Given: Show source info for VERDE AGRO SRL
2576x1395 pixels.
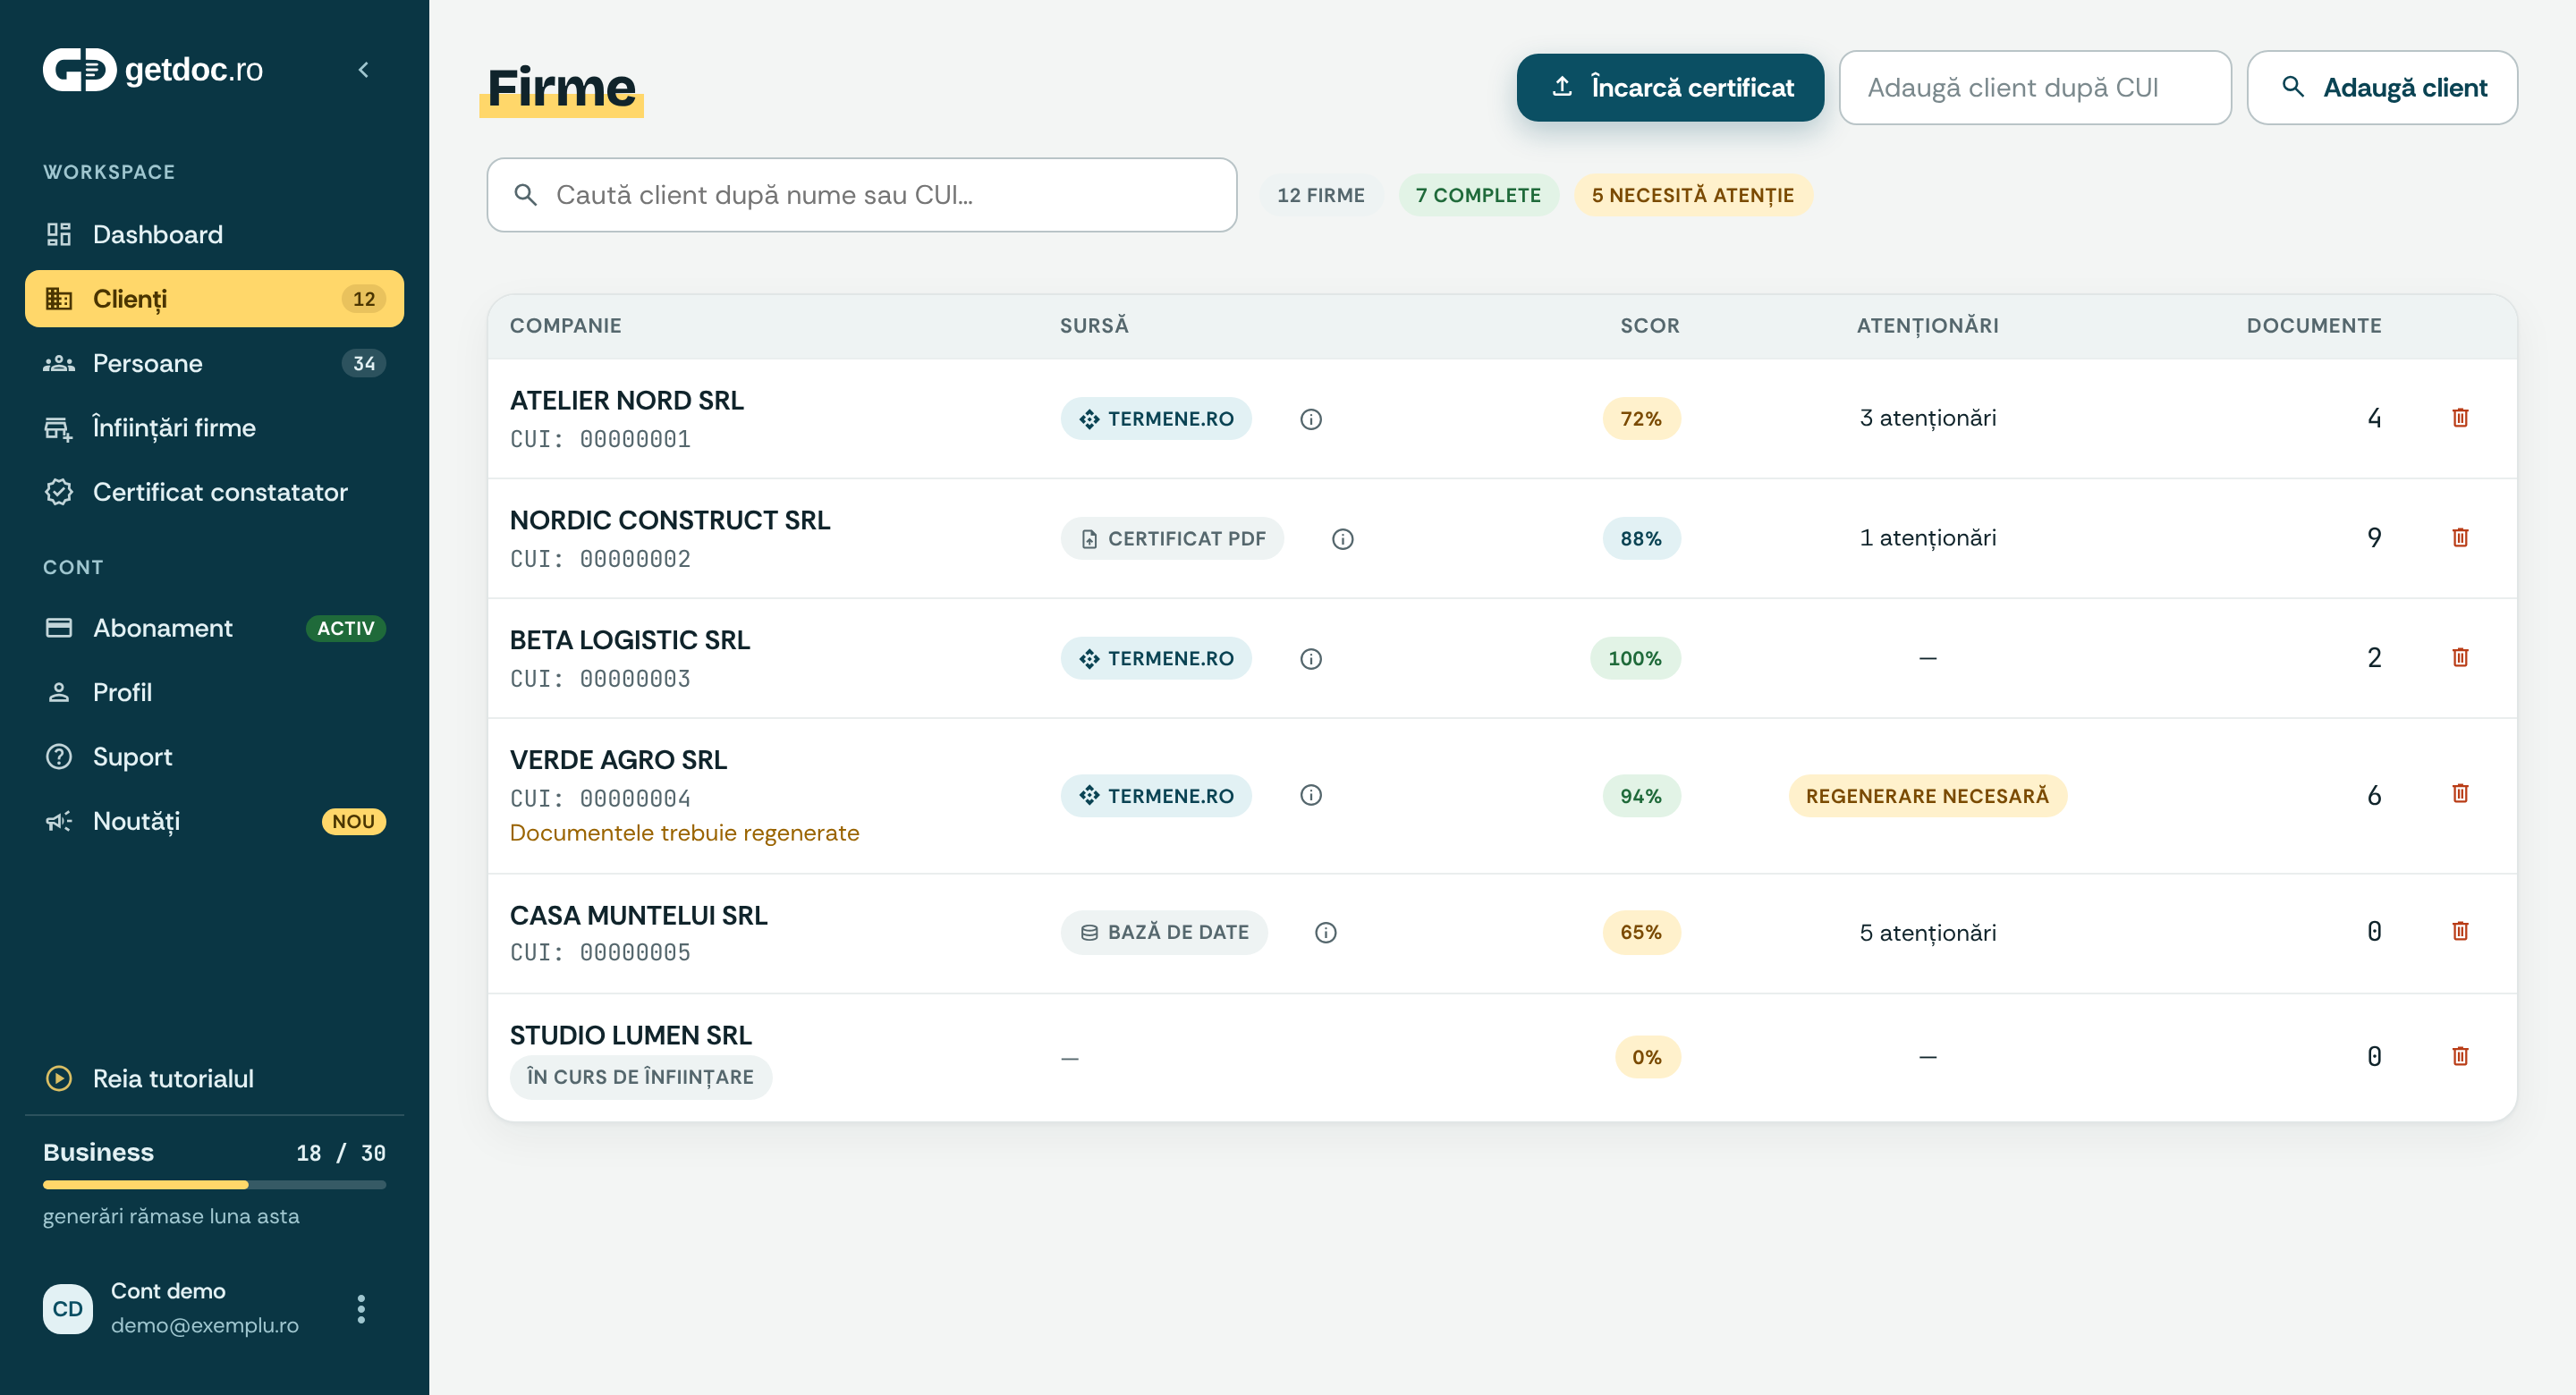Looking at the screenshot, I should 1311,795.
